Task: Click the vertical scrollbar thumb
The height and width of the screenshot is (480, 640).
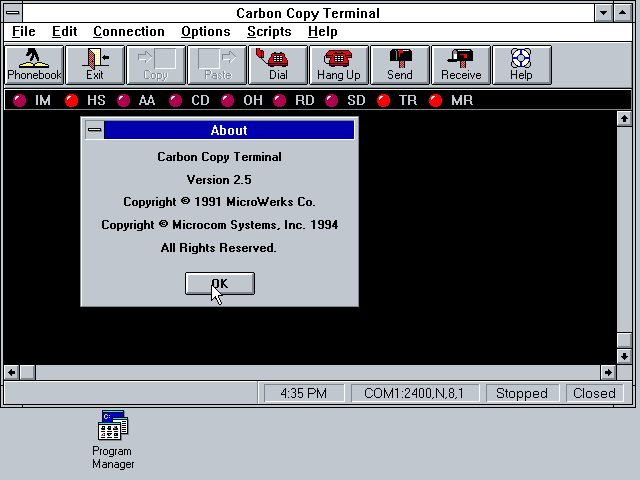Action: (624, 340)
